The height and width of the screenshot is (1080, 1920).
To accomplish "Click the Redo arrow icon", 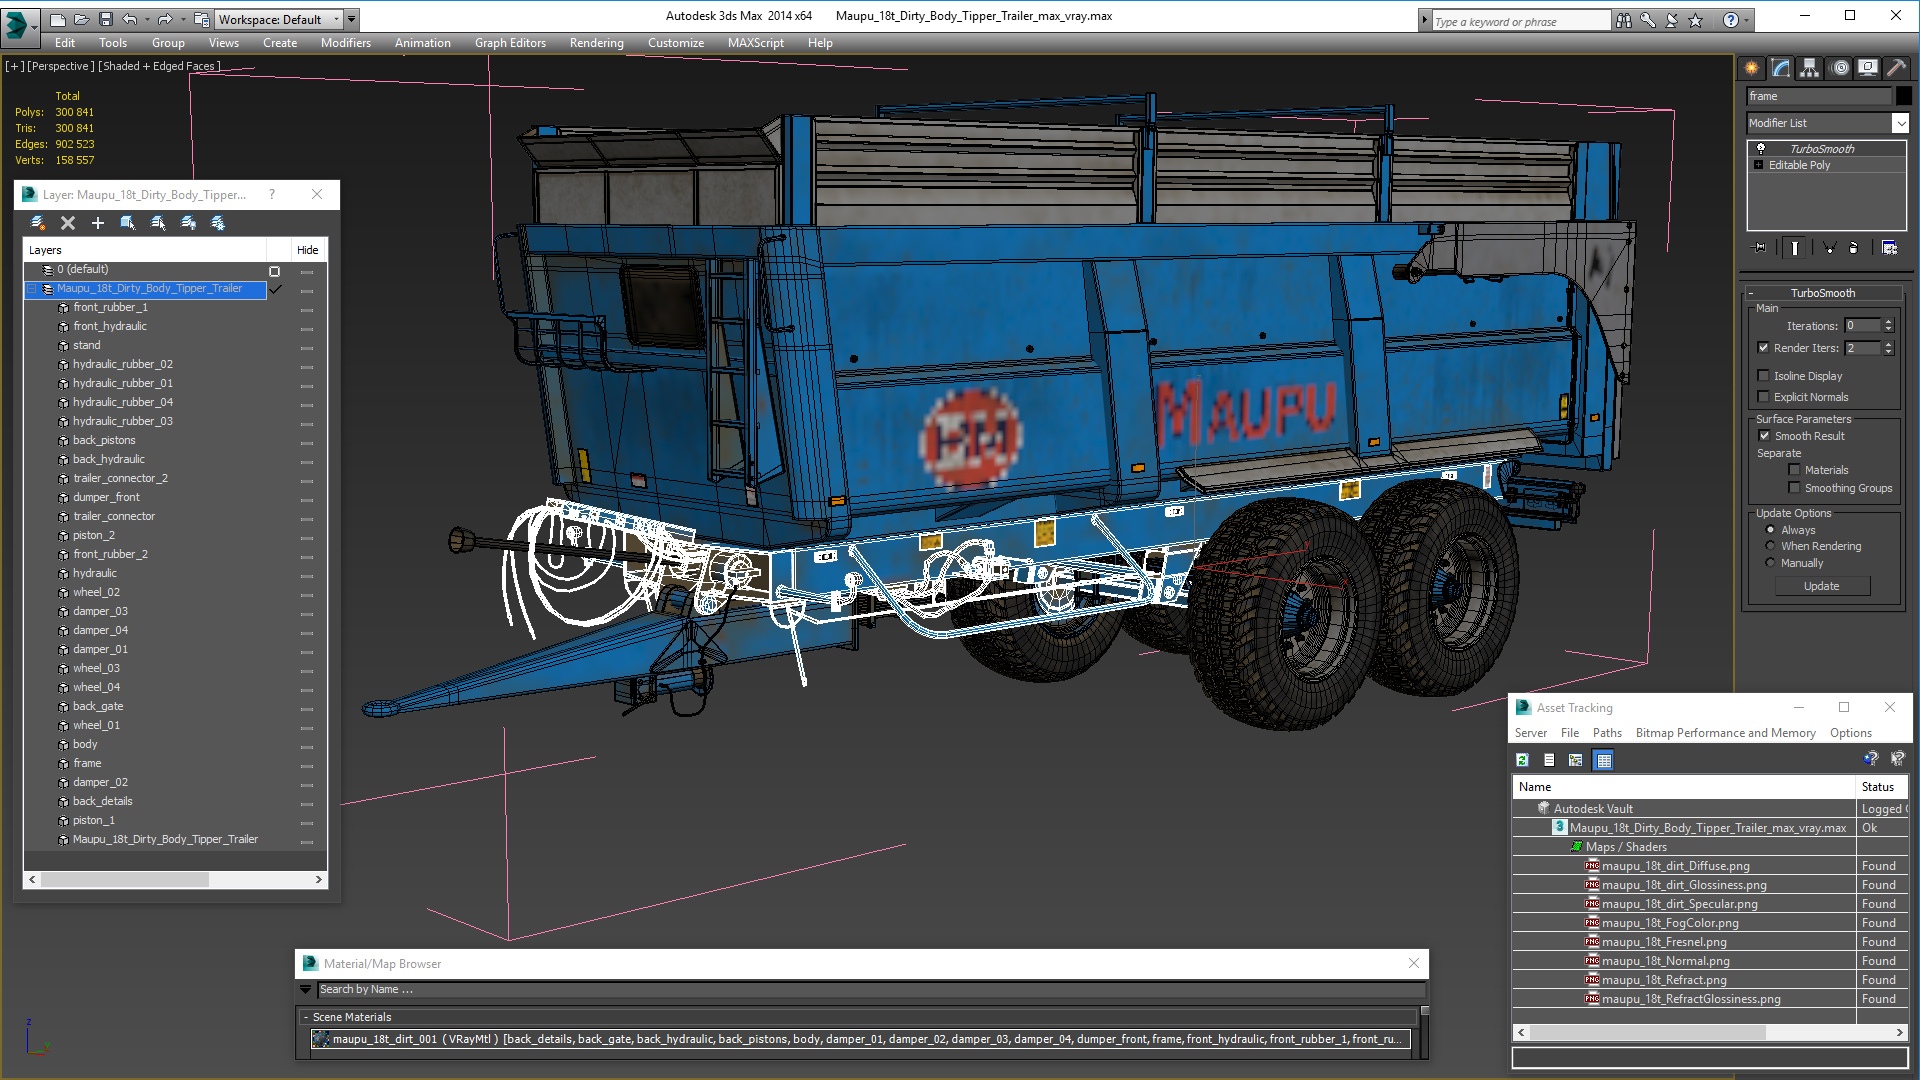I will 165,19.
